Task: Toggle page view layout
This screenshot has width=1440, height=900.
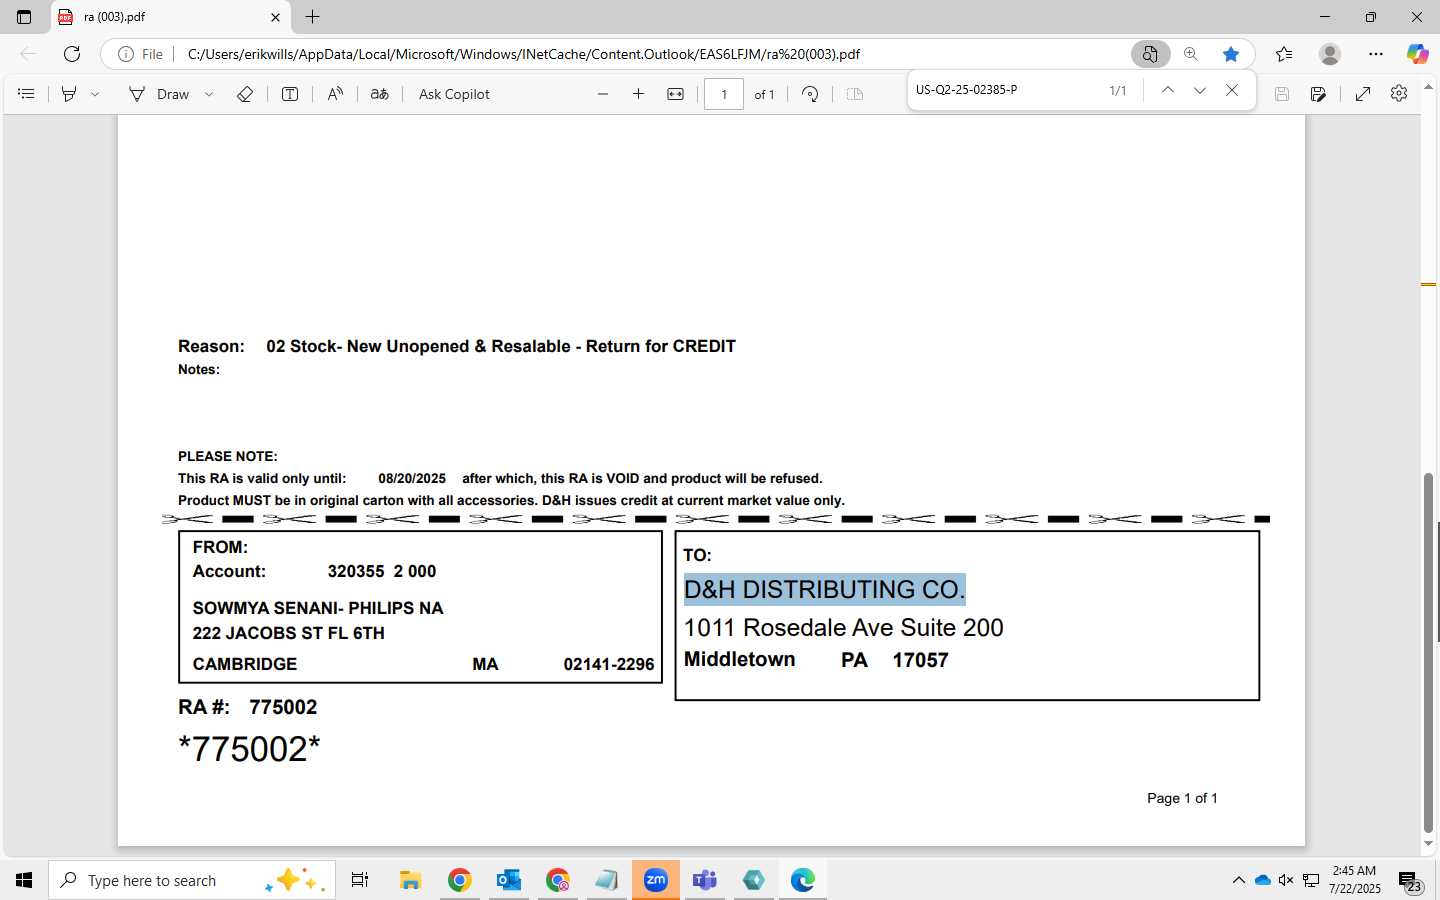Action: 855,94
